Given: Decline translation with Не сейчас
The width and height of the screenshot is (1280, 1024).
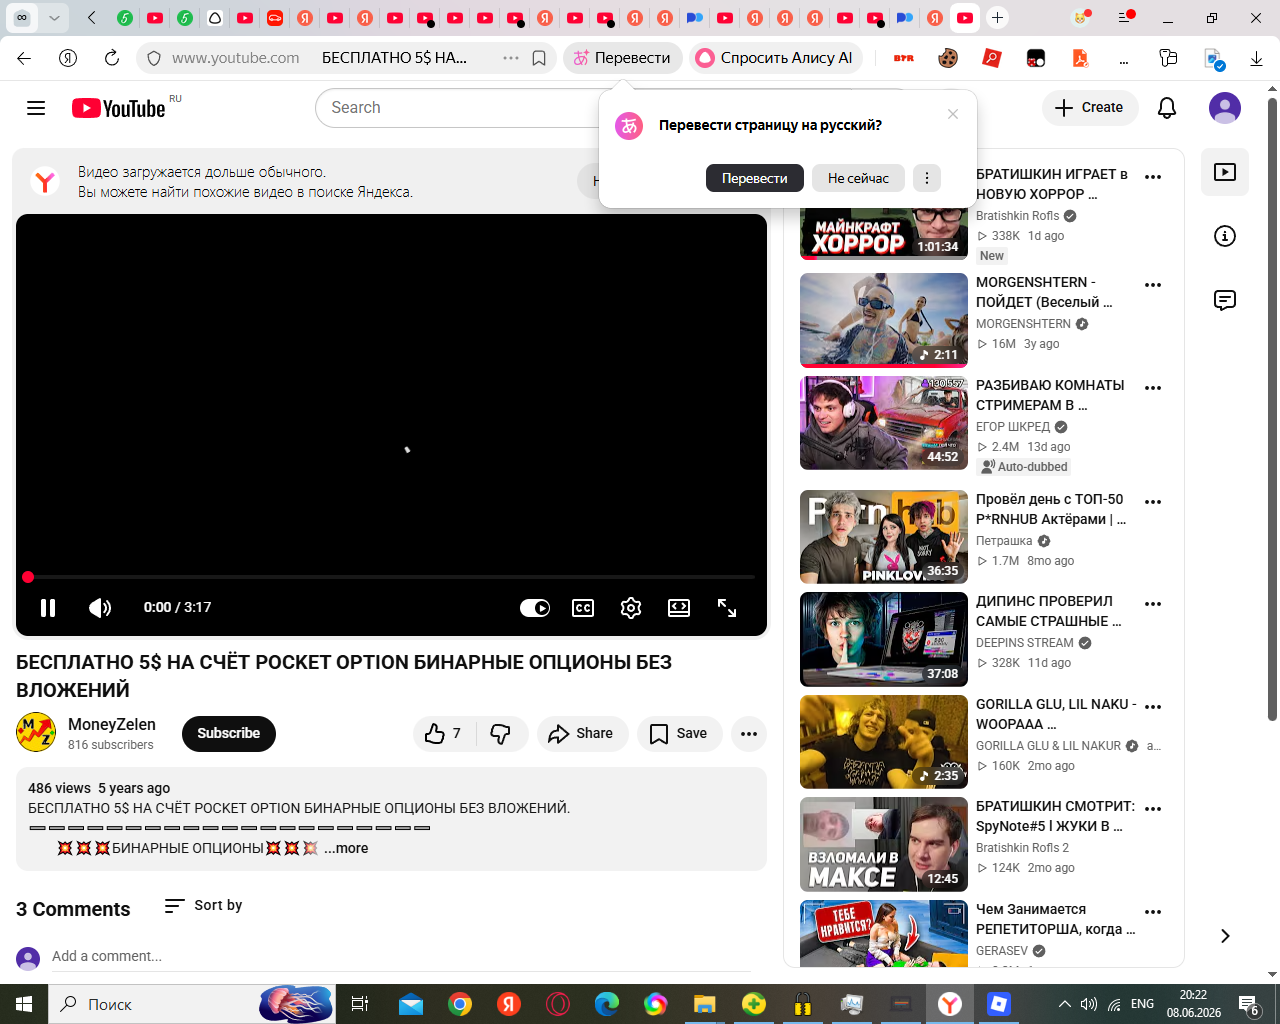Looking at the screenshot, I should (x=858, y=178).
